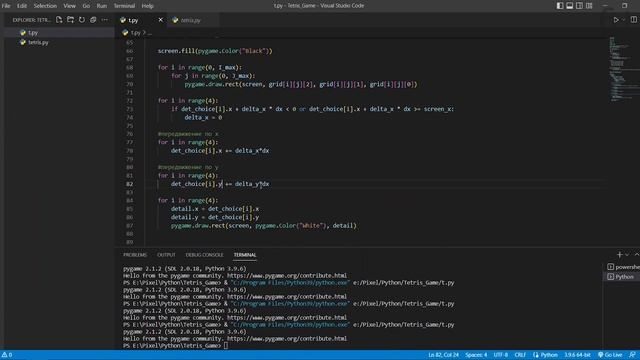Image resolution: width=640 pixels, height=360 pixels.
Task: Click t.py breadcrumb above the editor
Action: coord(136,33)
